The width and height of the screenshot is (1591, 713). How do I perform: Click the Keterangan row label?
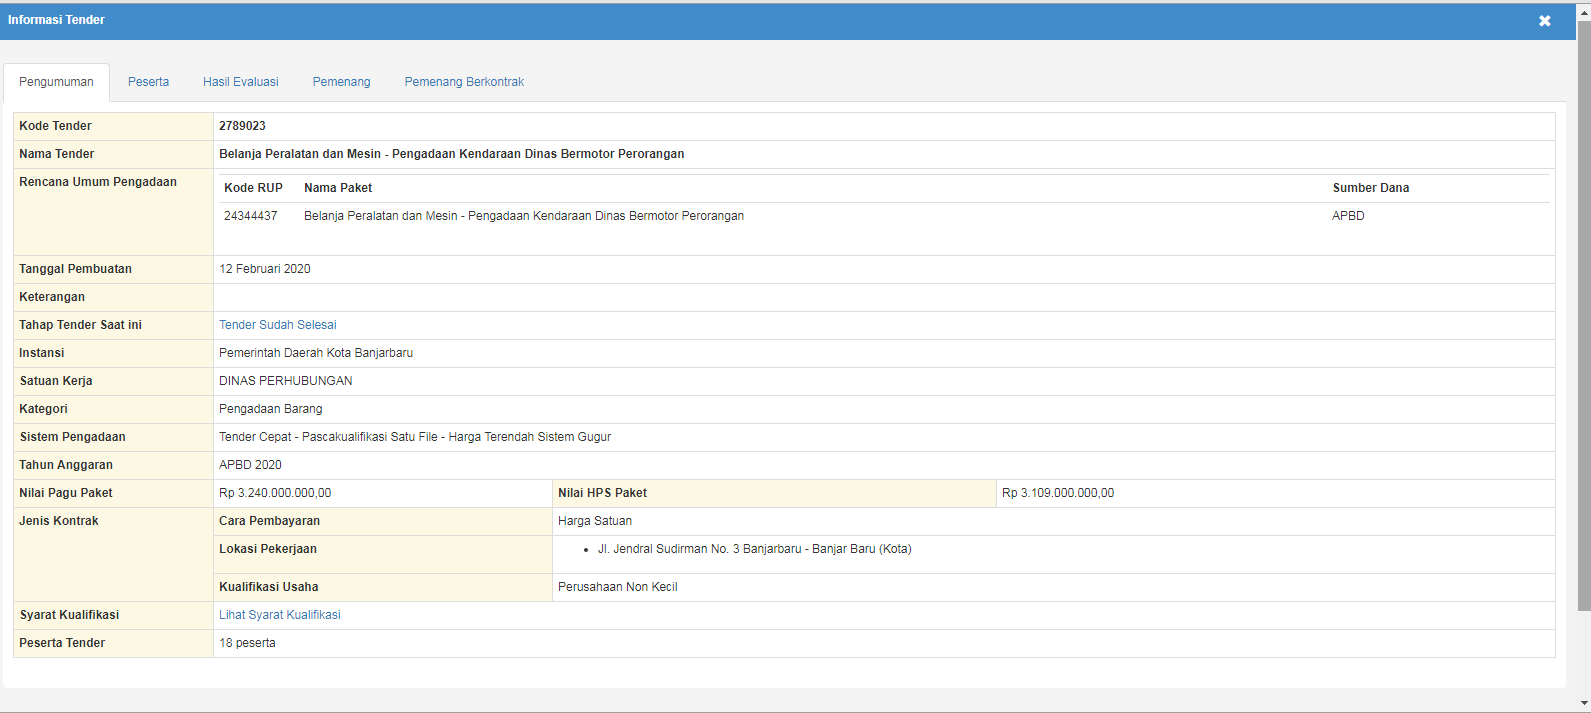52,297
